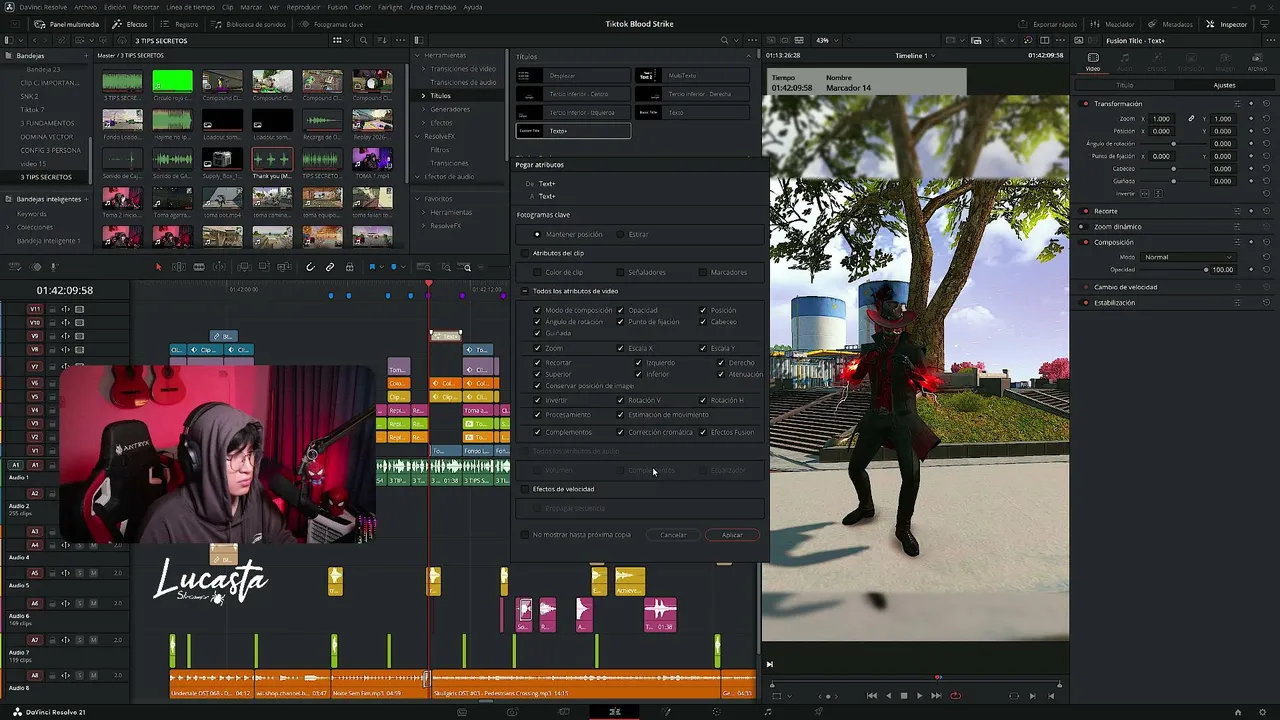The image size is (1280, 720).
Task: Open the Fusion menu
Action: (x=337, y=7)
